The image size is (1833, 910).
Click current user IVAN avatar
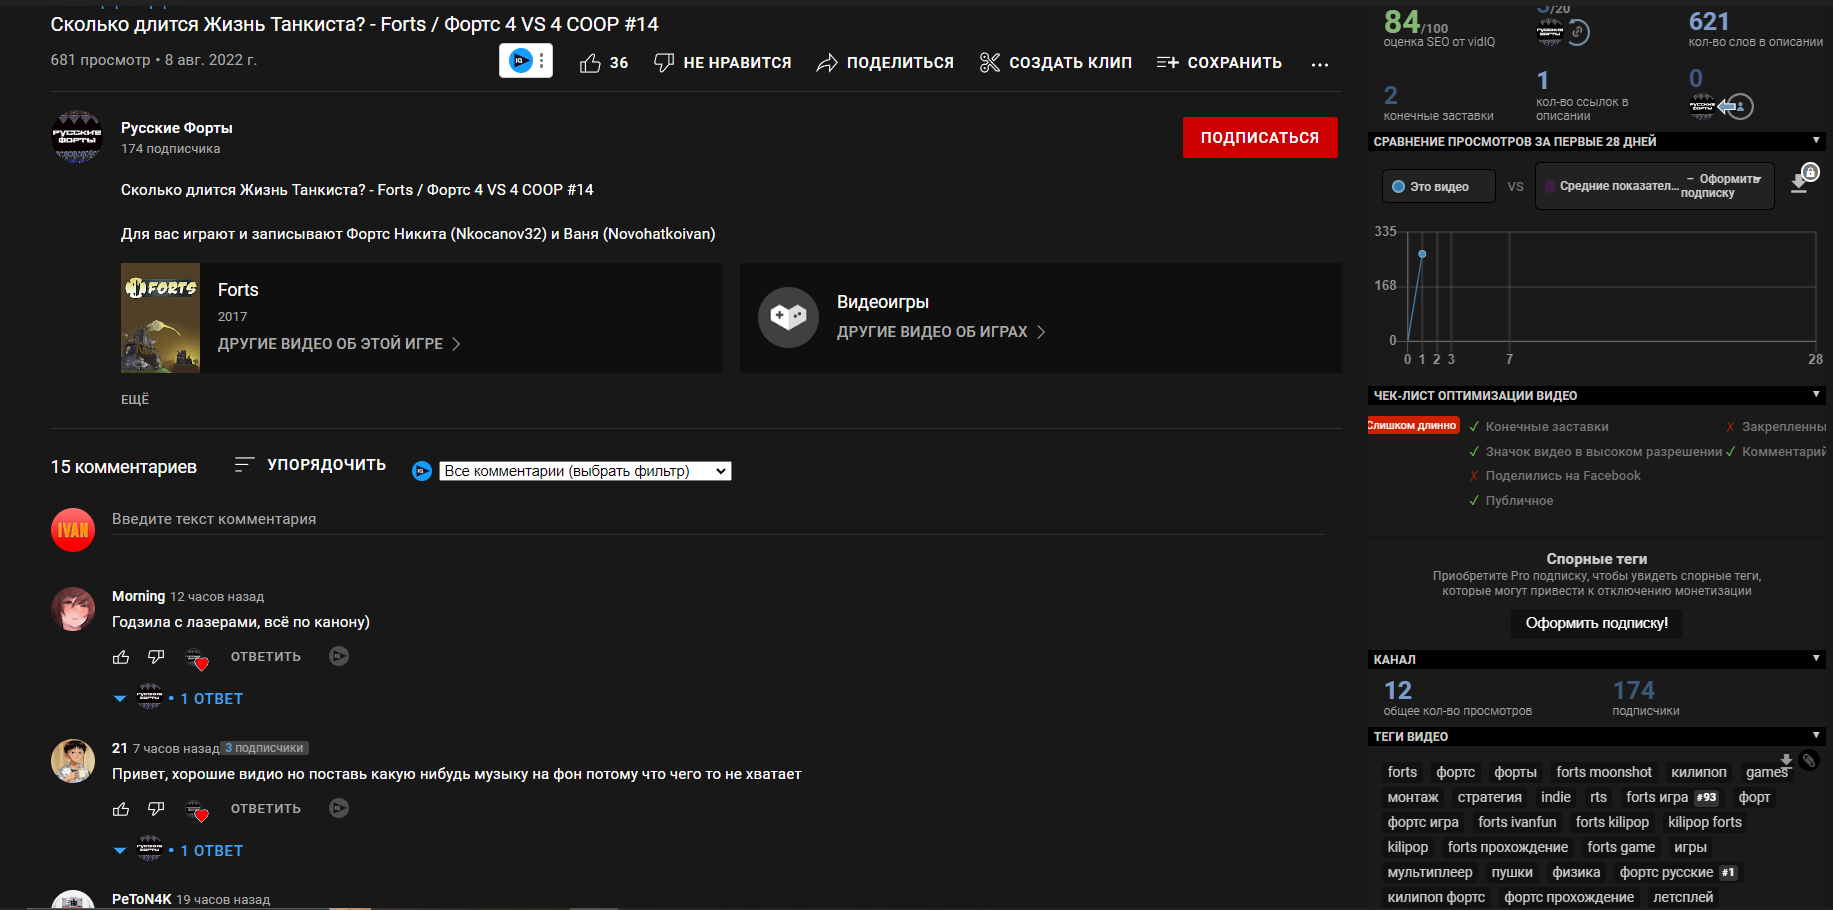73,530
